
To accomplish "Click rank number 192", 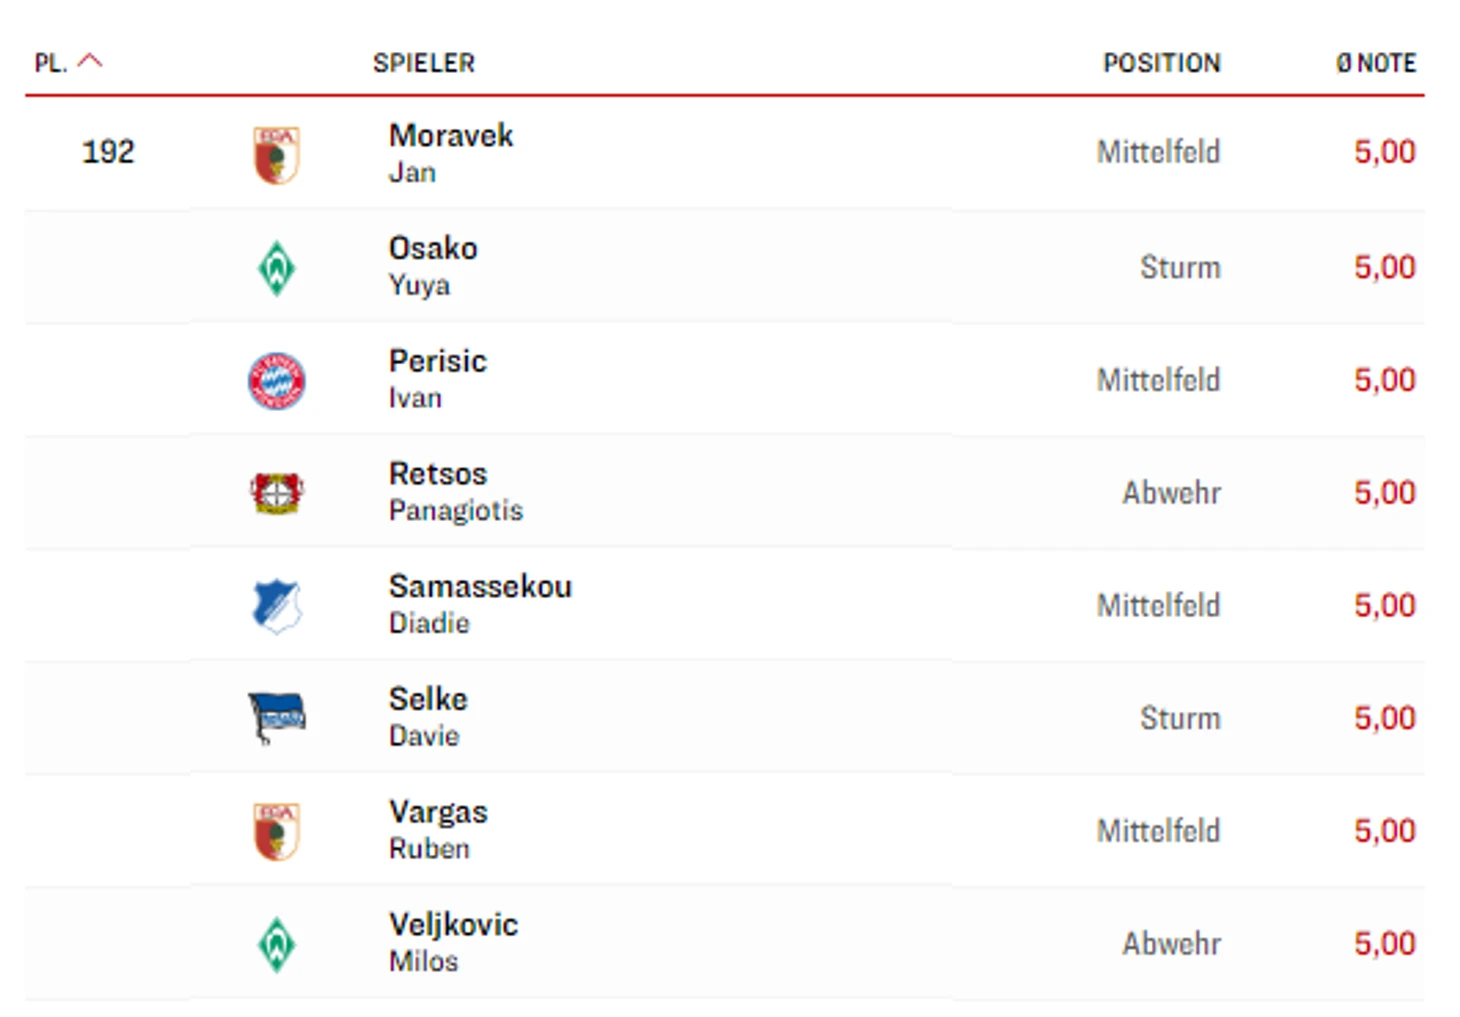I will point(108,152).
